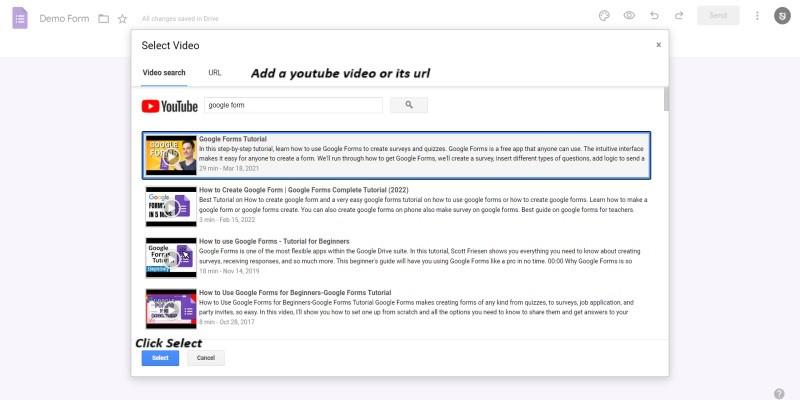Switch to the Video search tab
Screen dimensions: 800x400
164,72
